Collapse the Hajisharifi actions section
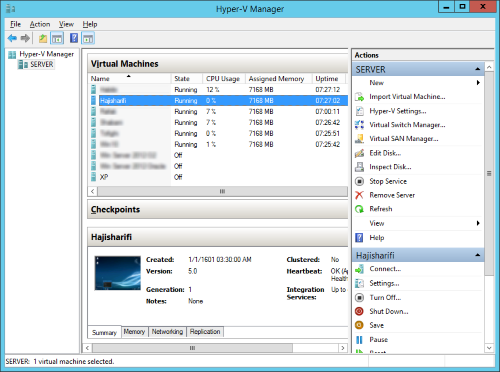The width and height of the screenshot is (500, 372). [x=478, y=255]
